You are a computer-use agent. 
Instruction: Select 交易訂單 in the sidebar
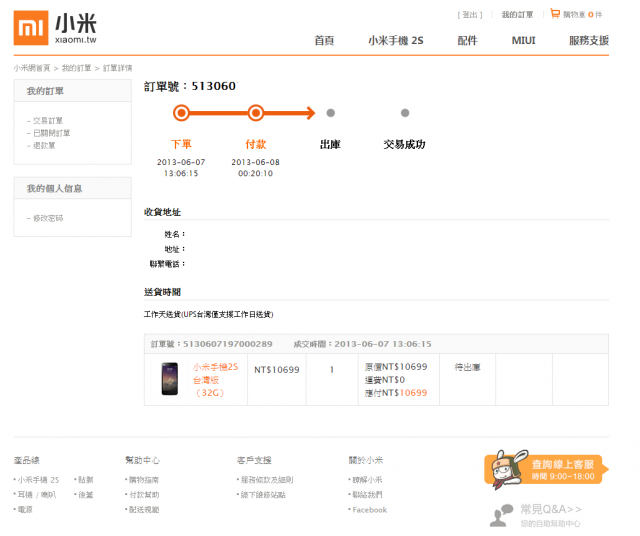point(48,120)
